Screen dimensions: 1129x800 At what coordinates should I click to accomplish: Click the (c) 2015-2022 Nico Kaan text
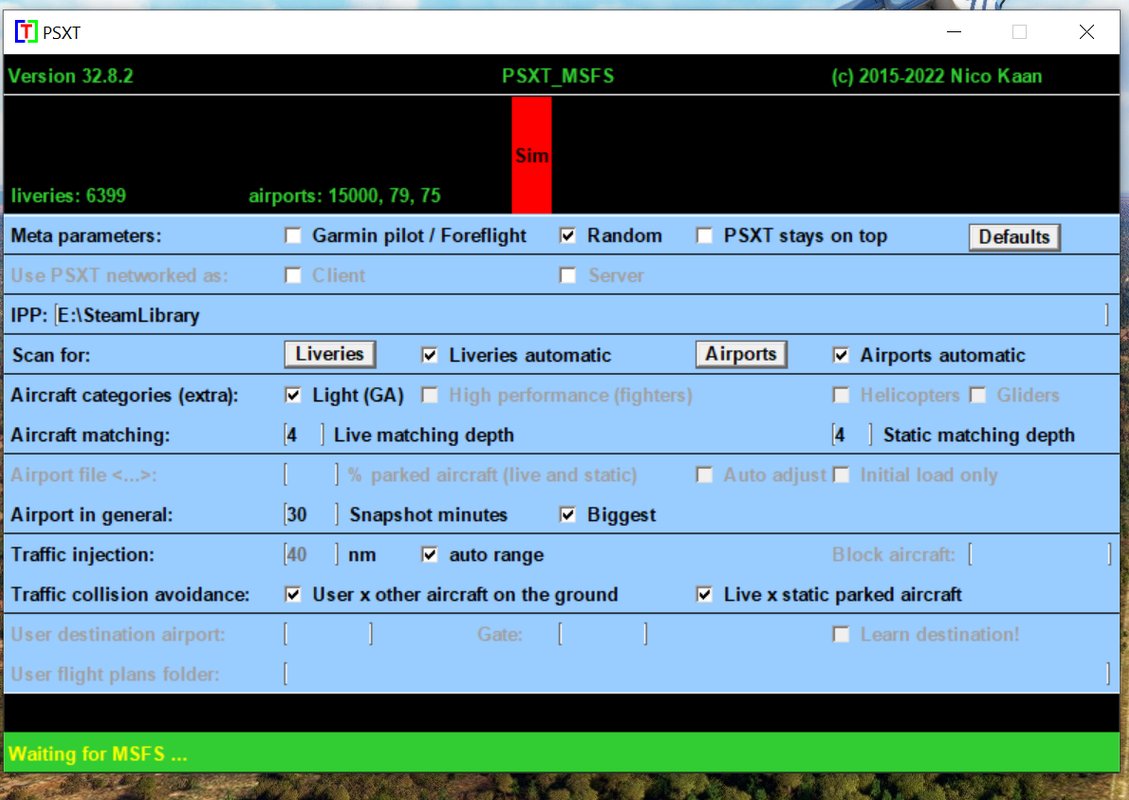(x=936, y=76)
